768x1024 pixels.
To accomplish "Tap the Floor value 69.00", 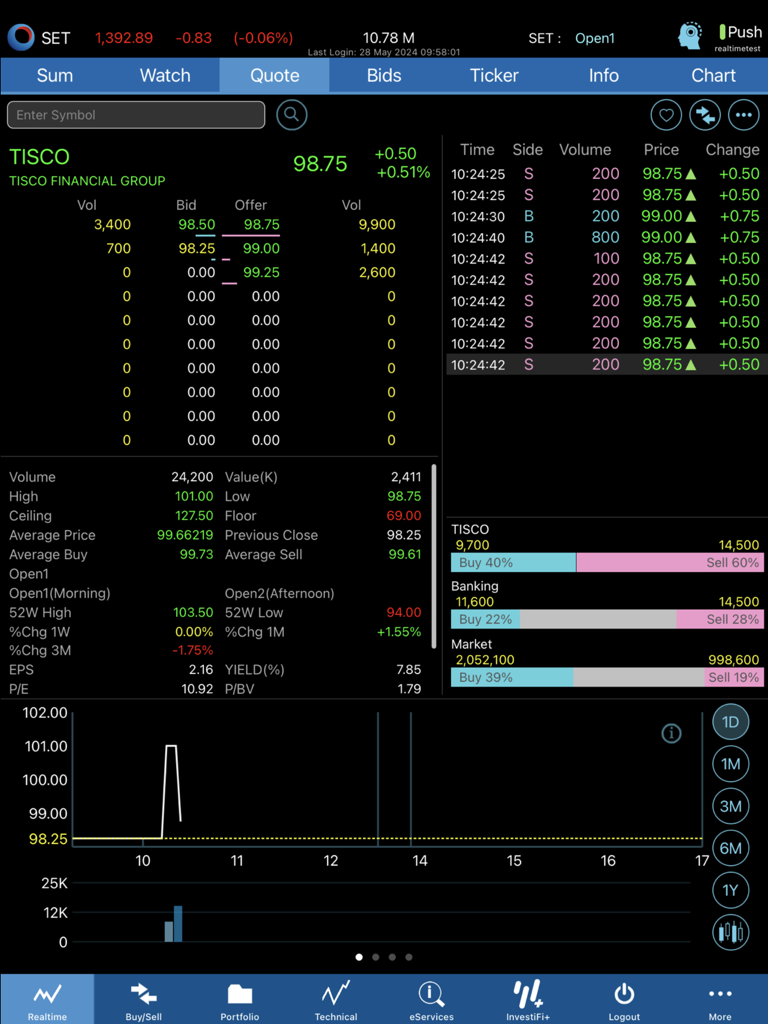I will pyautogui.click(x=404, y=516).
